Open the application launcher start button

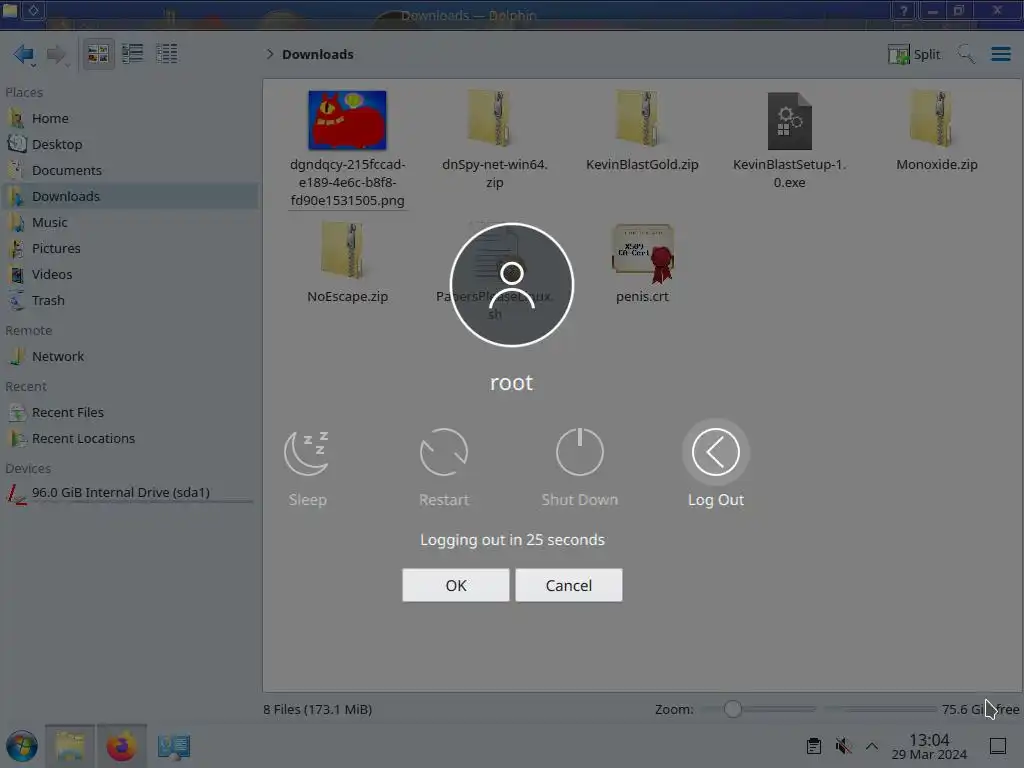(22, 746)
